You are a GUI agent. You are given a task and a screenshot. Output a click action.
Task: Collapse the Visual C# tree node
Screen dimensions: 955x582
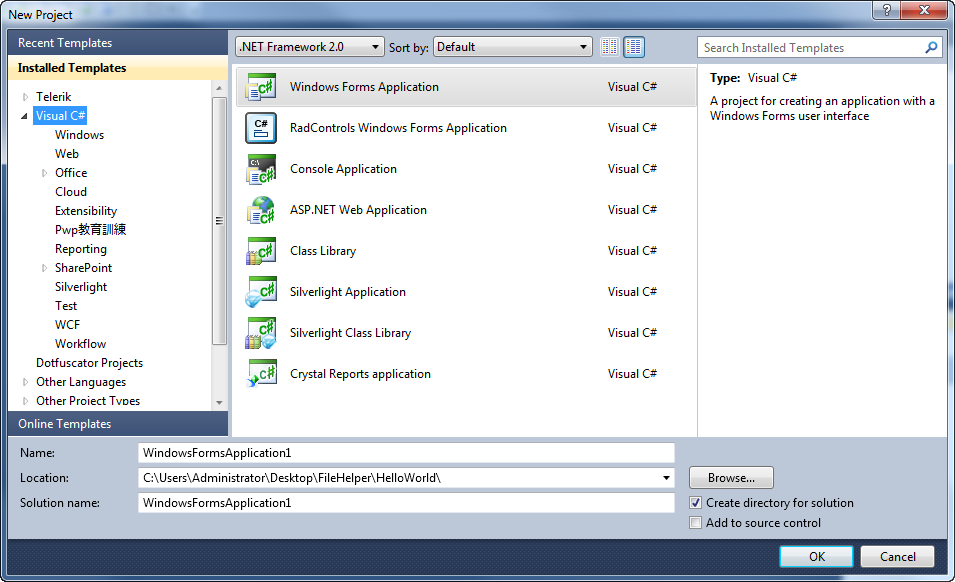[24, 116]
